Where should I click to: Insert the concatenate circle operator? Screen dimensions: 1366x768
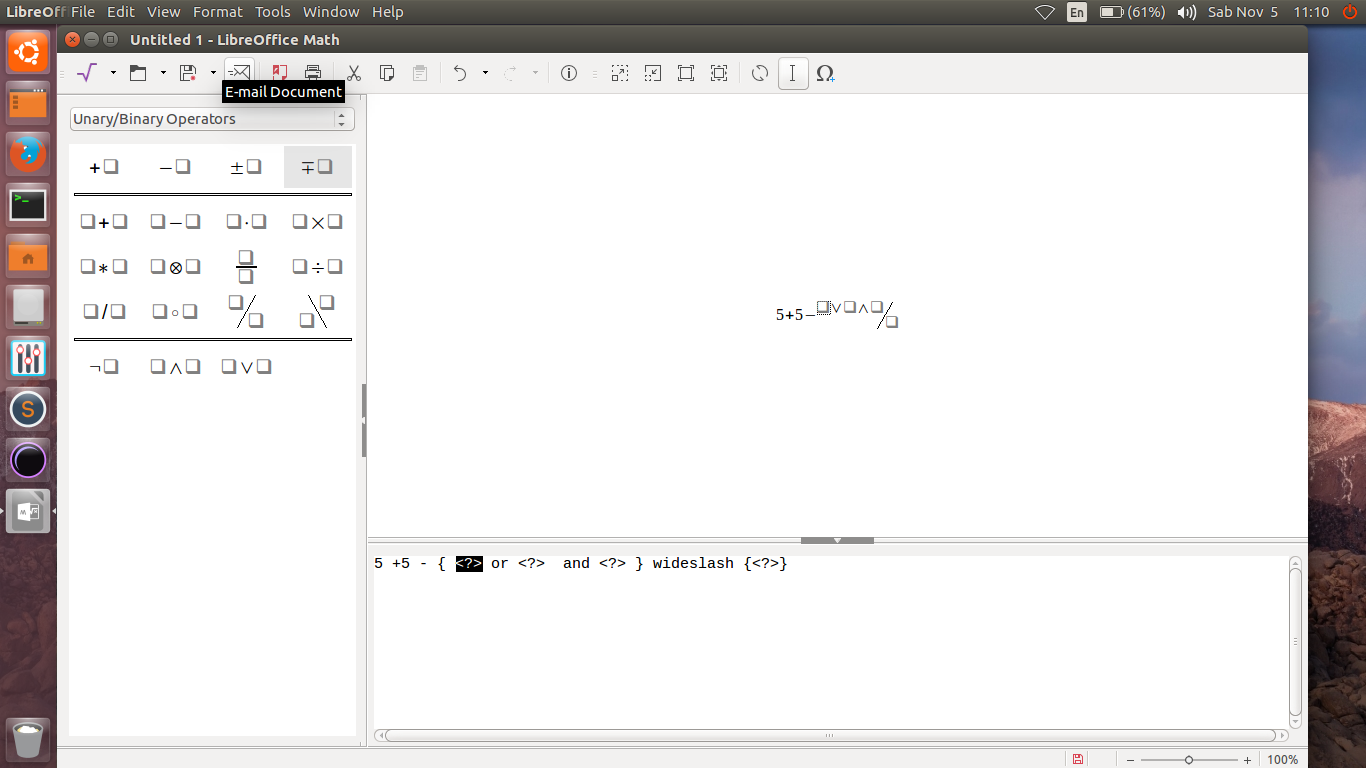pyautogui.click(x=175, y=312)
